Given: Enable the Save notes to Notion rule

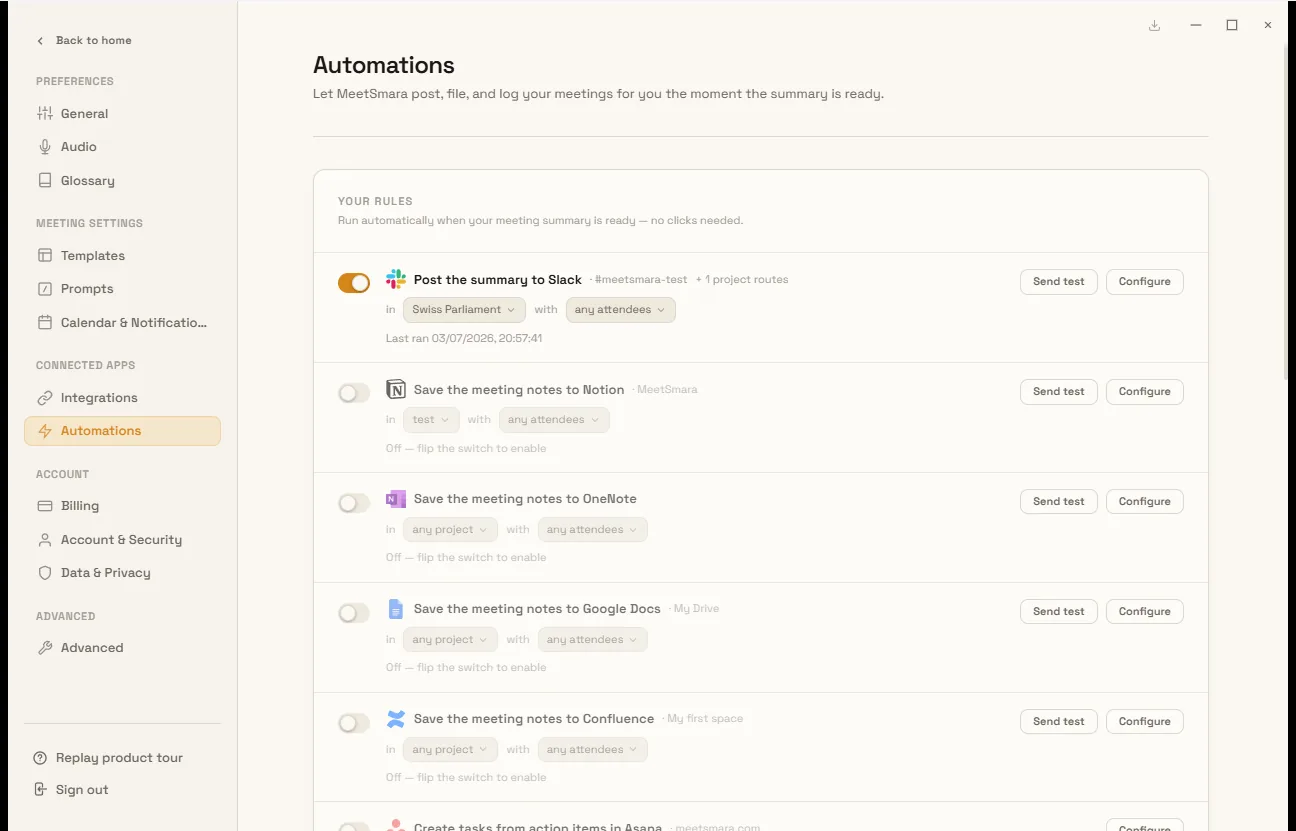Looking at the screenshot, I should coord(354,393).
